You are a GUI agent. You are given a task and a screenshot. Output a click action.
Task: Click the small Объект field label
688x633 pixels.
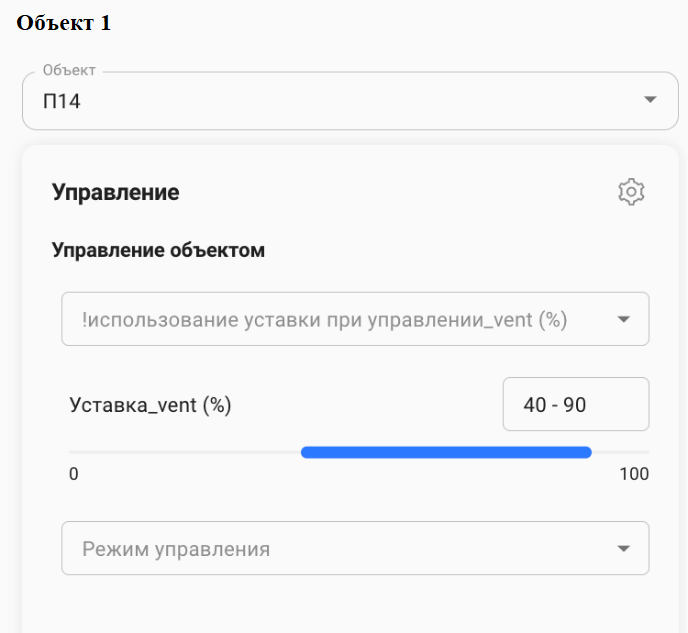tap(69, 71)
